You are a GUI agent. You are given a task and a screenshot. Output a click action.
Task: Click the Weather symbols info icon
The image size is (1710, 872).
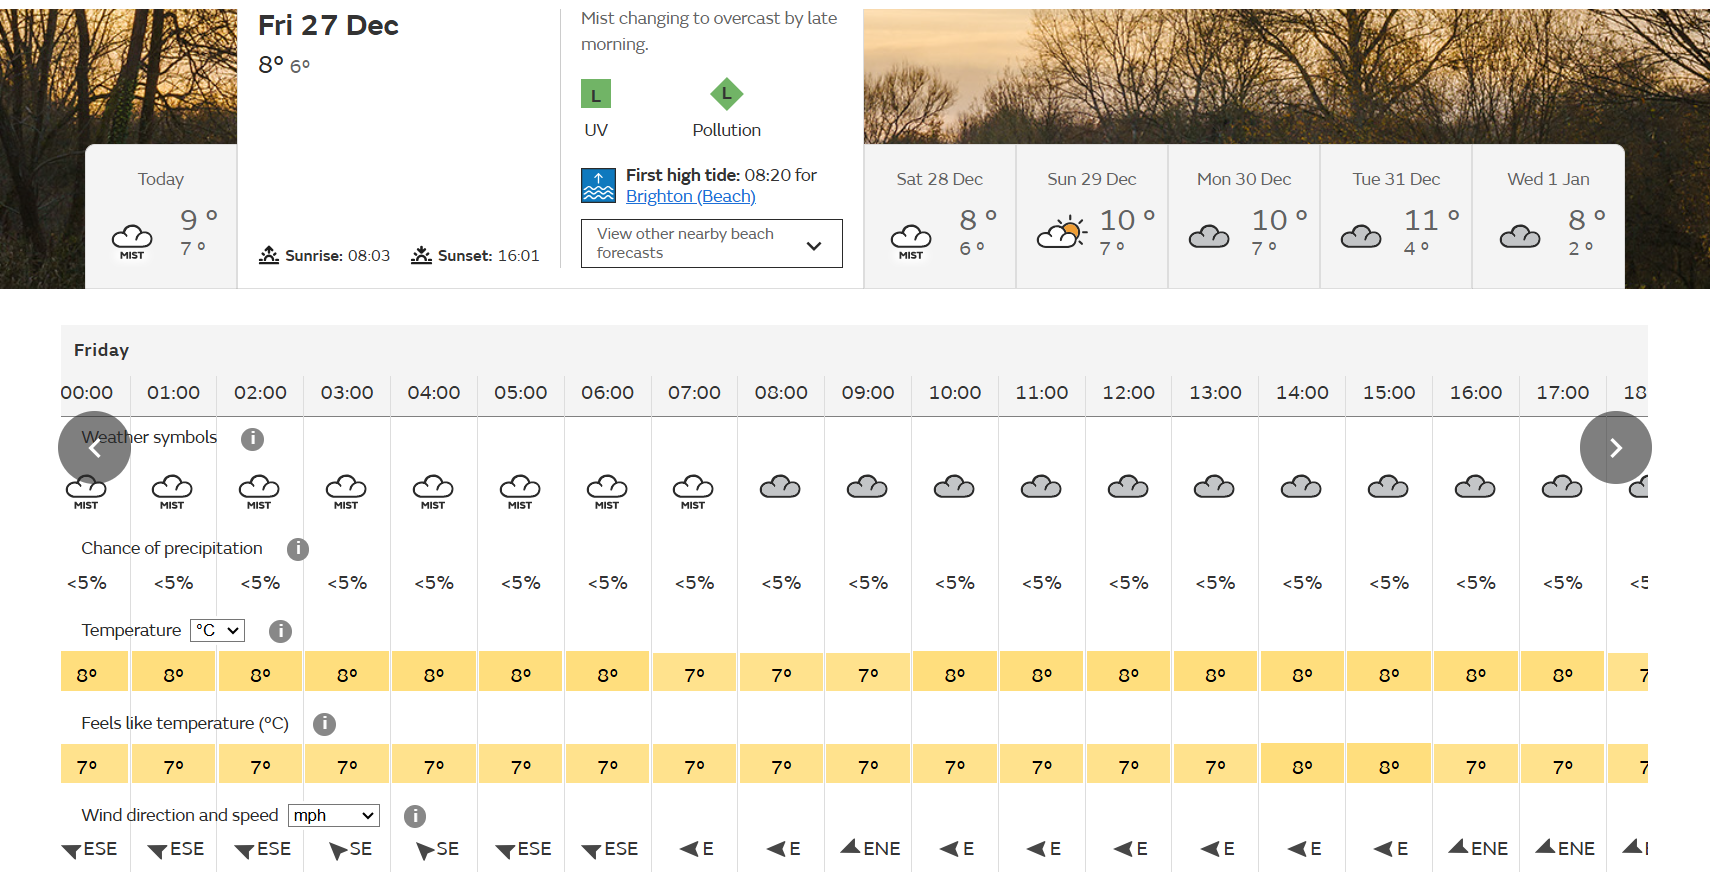pos(252,439)
